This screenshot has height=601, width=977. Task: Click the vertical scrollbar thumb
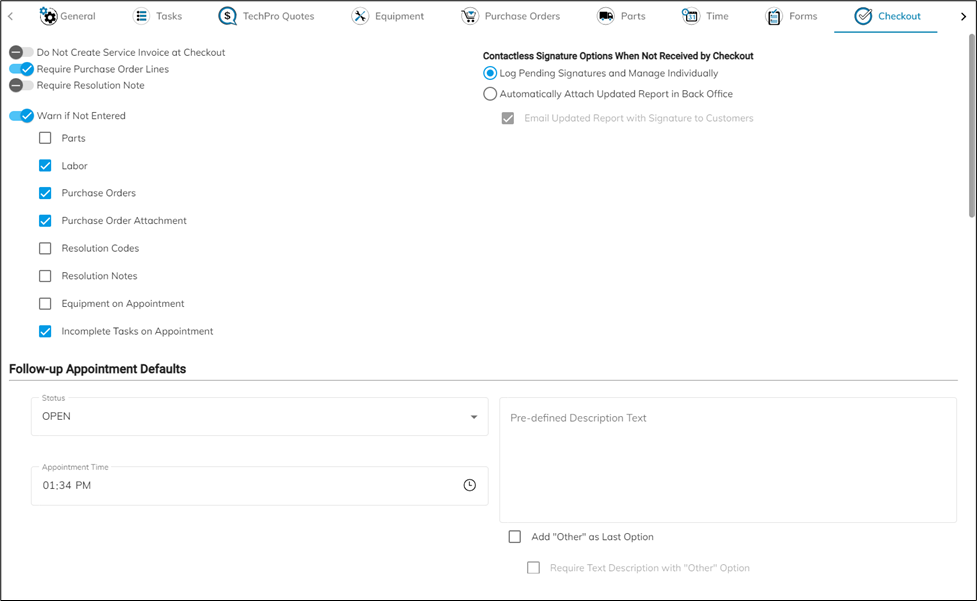pyautogui.click(x=972, y=125)
